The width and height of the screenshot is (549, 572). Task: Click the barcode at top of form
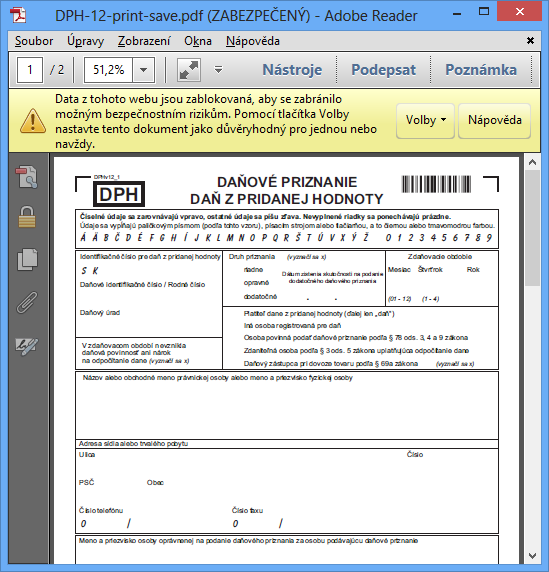pyautogui.click(x=436, y=184)
